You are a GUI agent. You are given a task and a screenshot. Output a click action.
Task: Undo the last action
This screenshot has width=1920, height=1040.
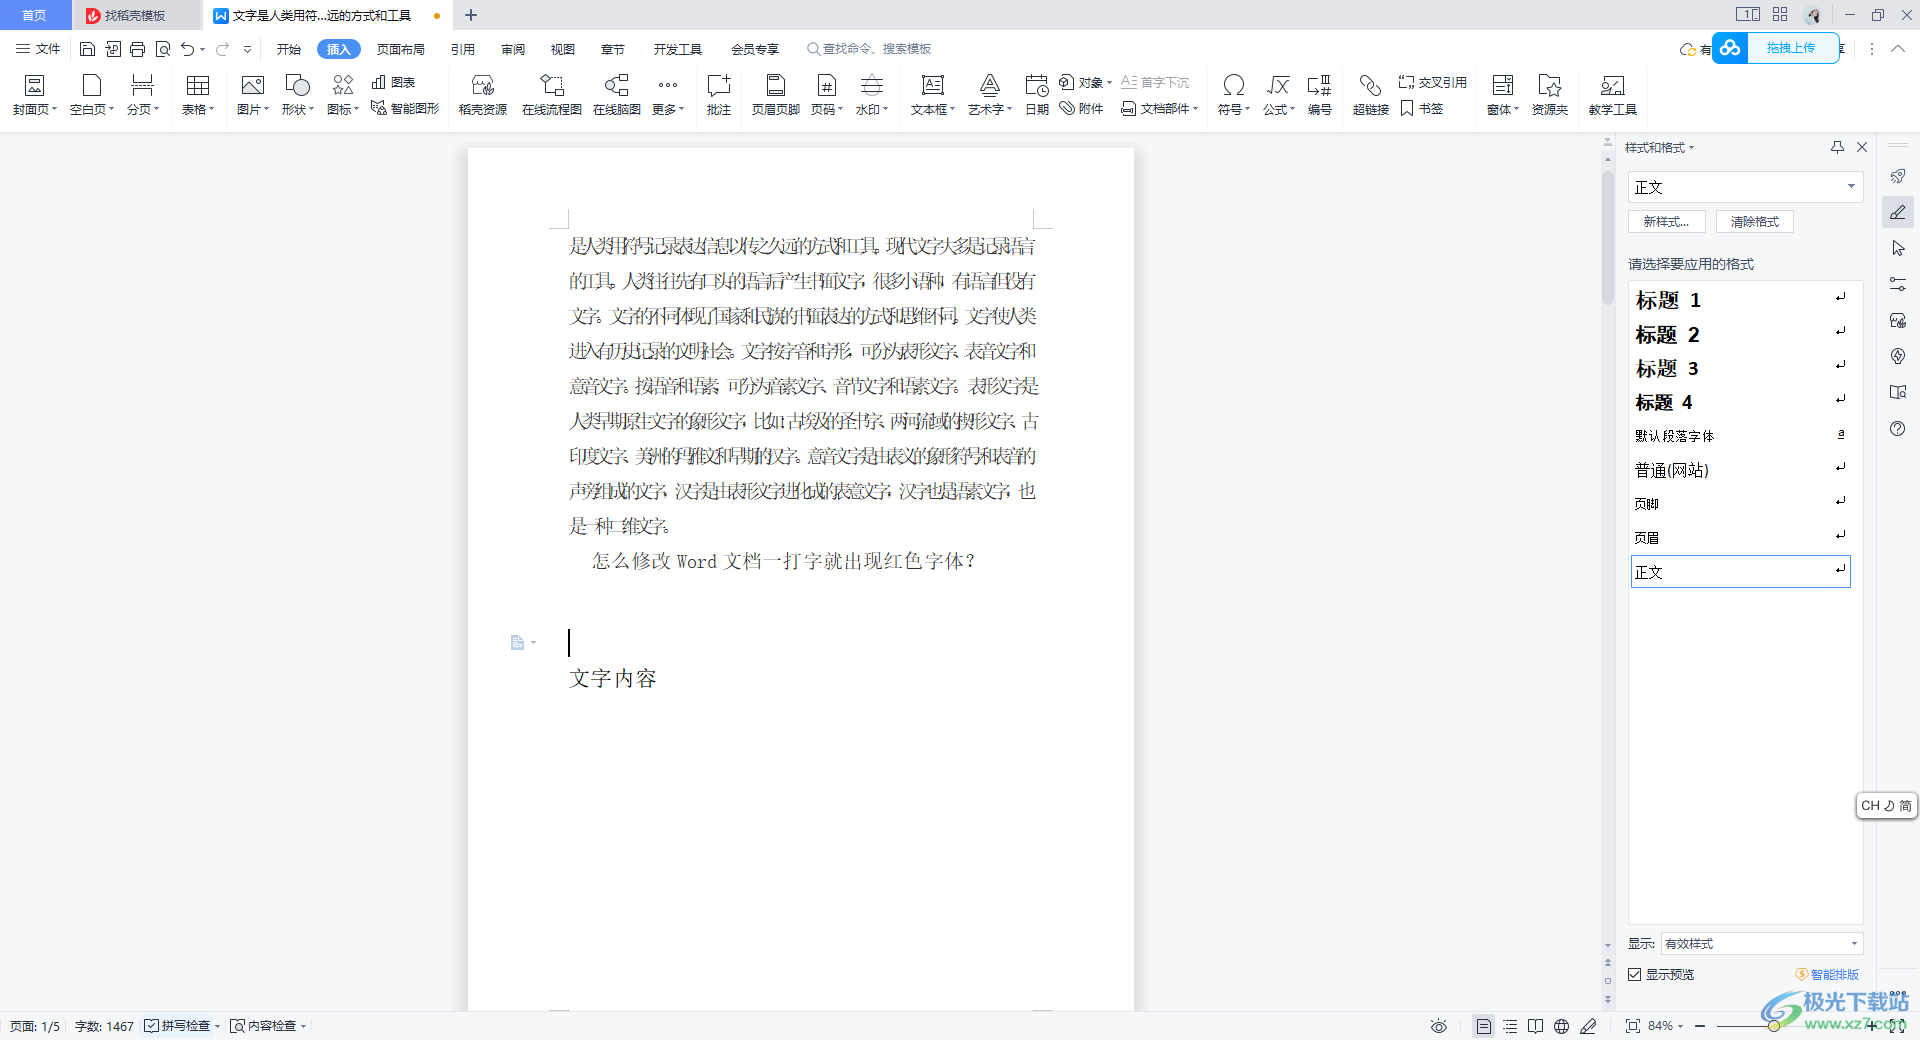coord(187,49)
